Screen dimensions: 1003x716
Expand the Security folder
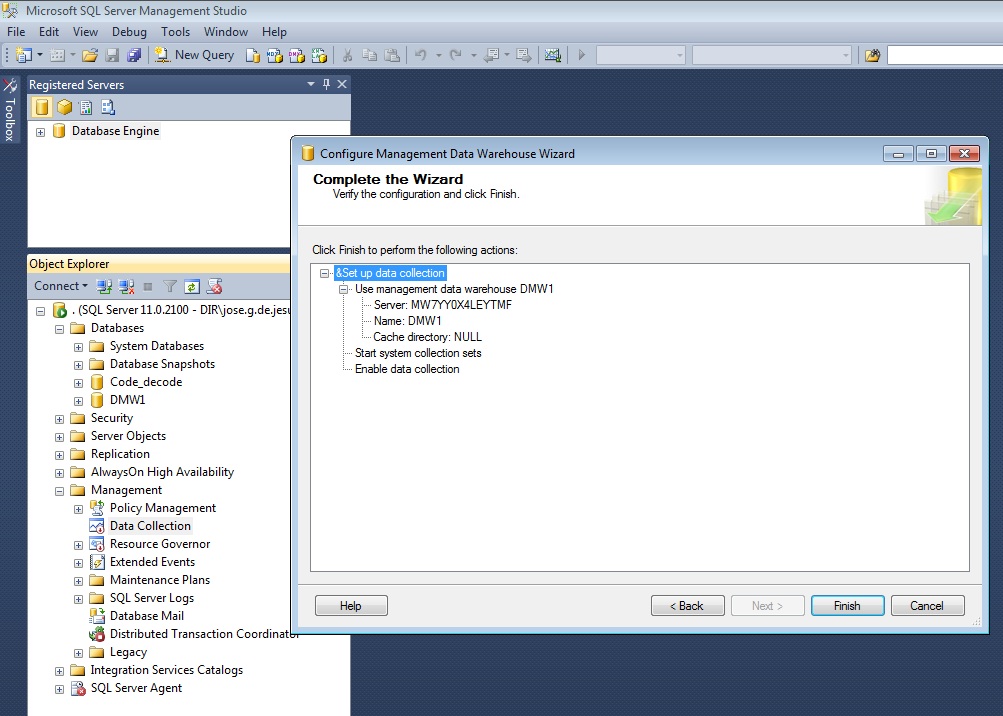(x=59, y=419)
